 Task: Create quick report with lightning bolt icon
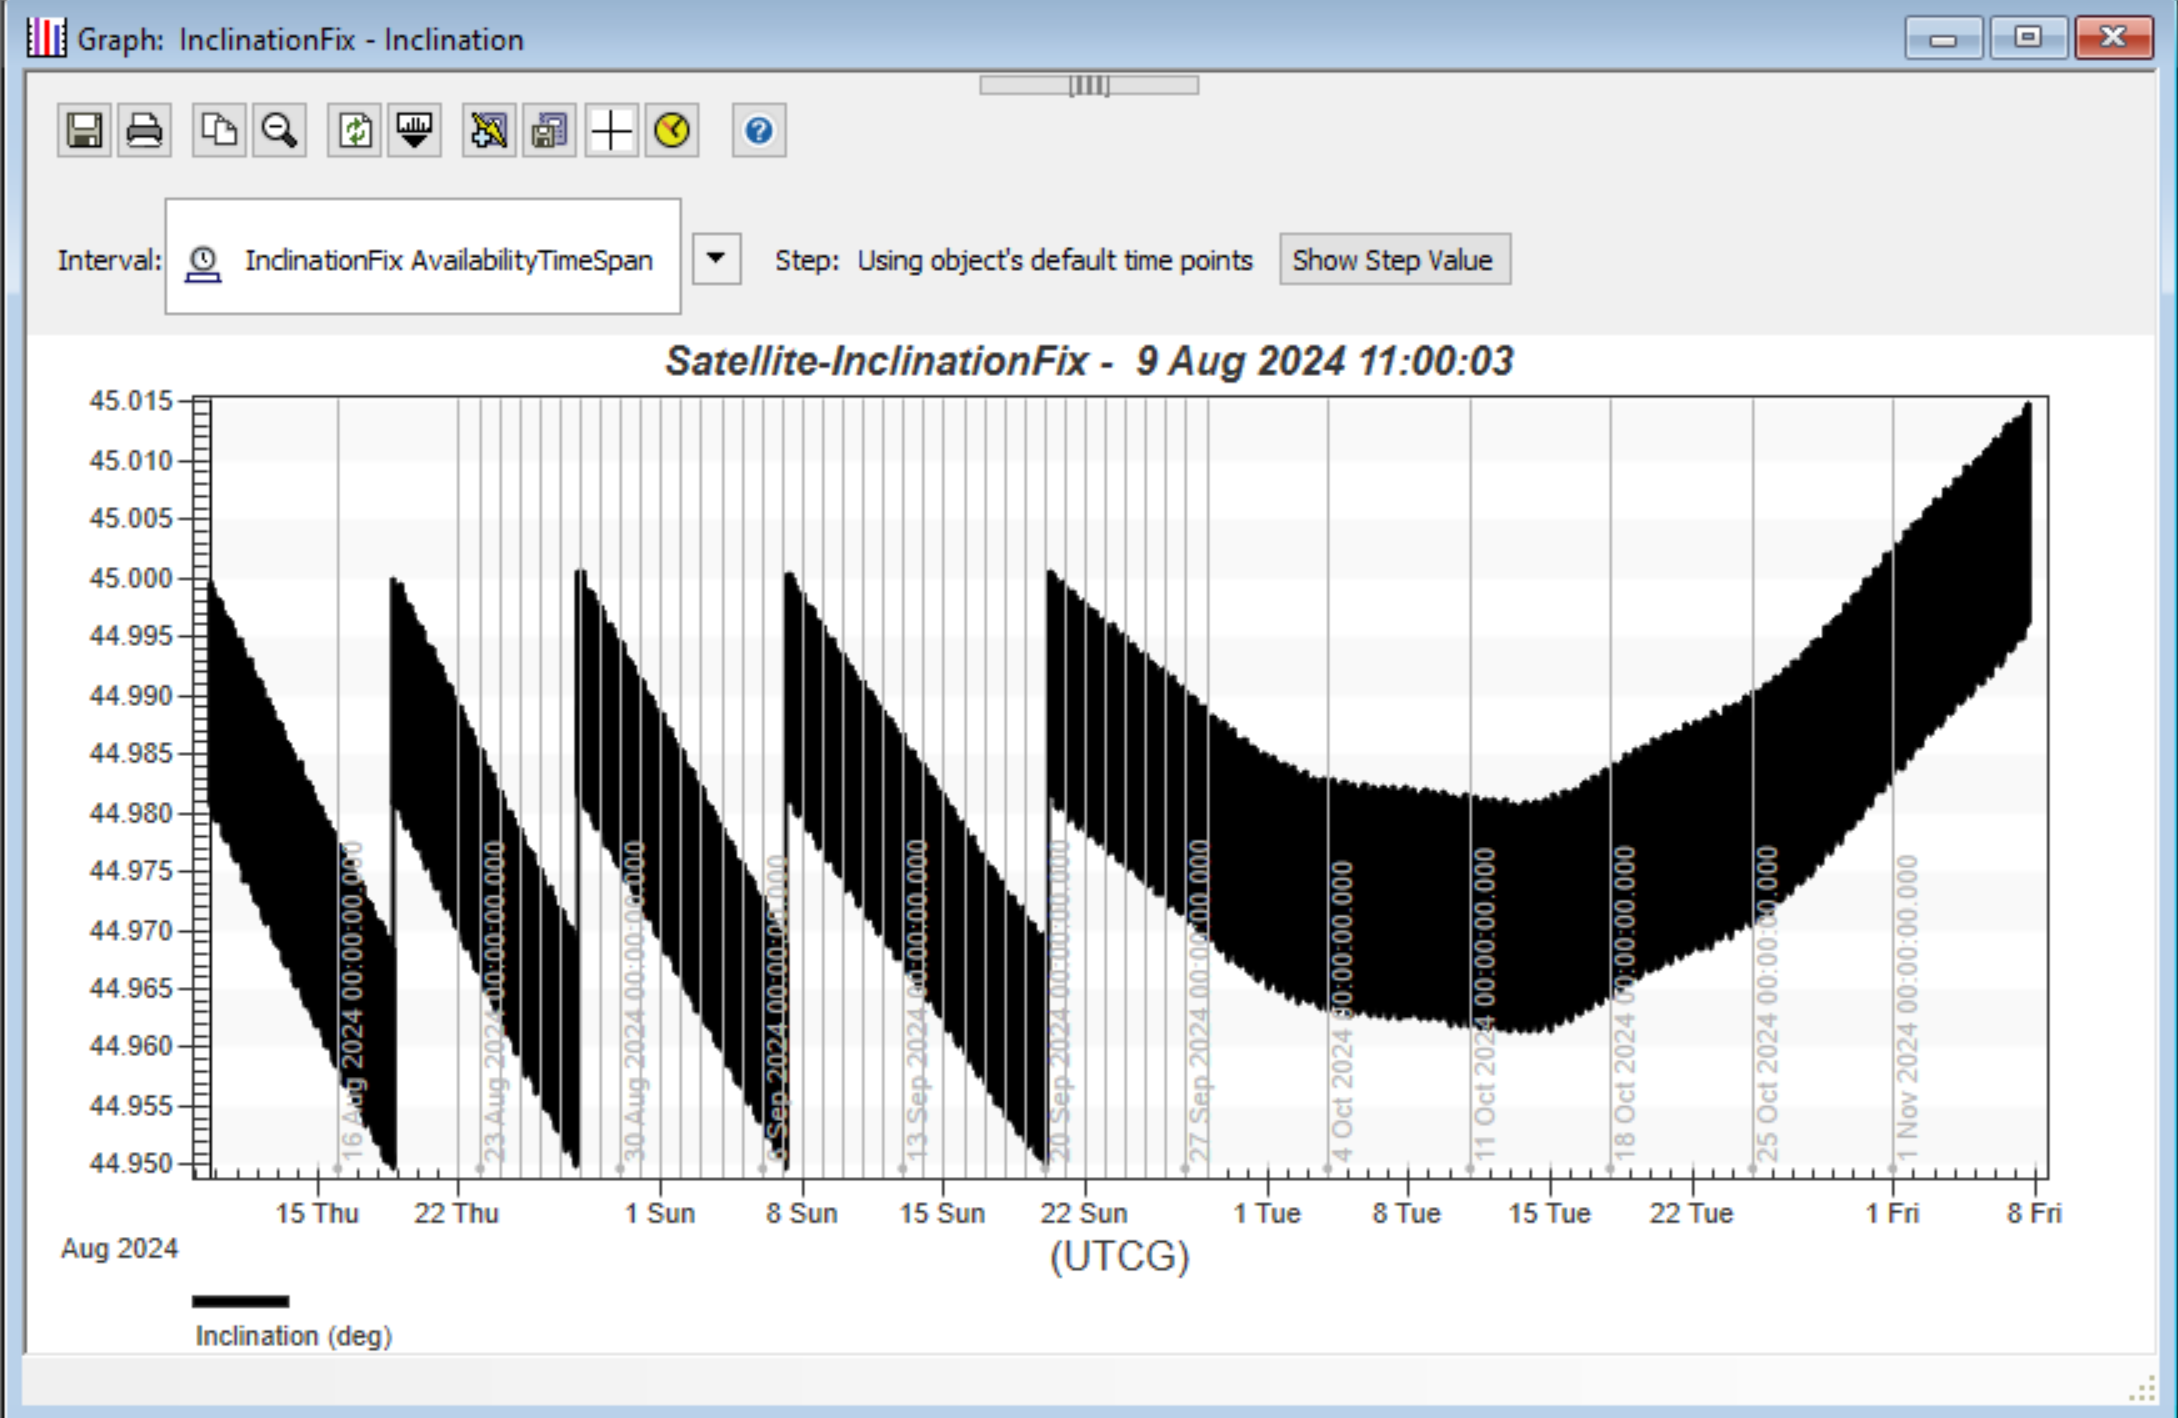coord(489,131)
